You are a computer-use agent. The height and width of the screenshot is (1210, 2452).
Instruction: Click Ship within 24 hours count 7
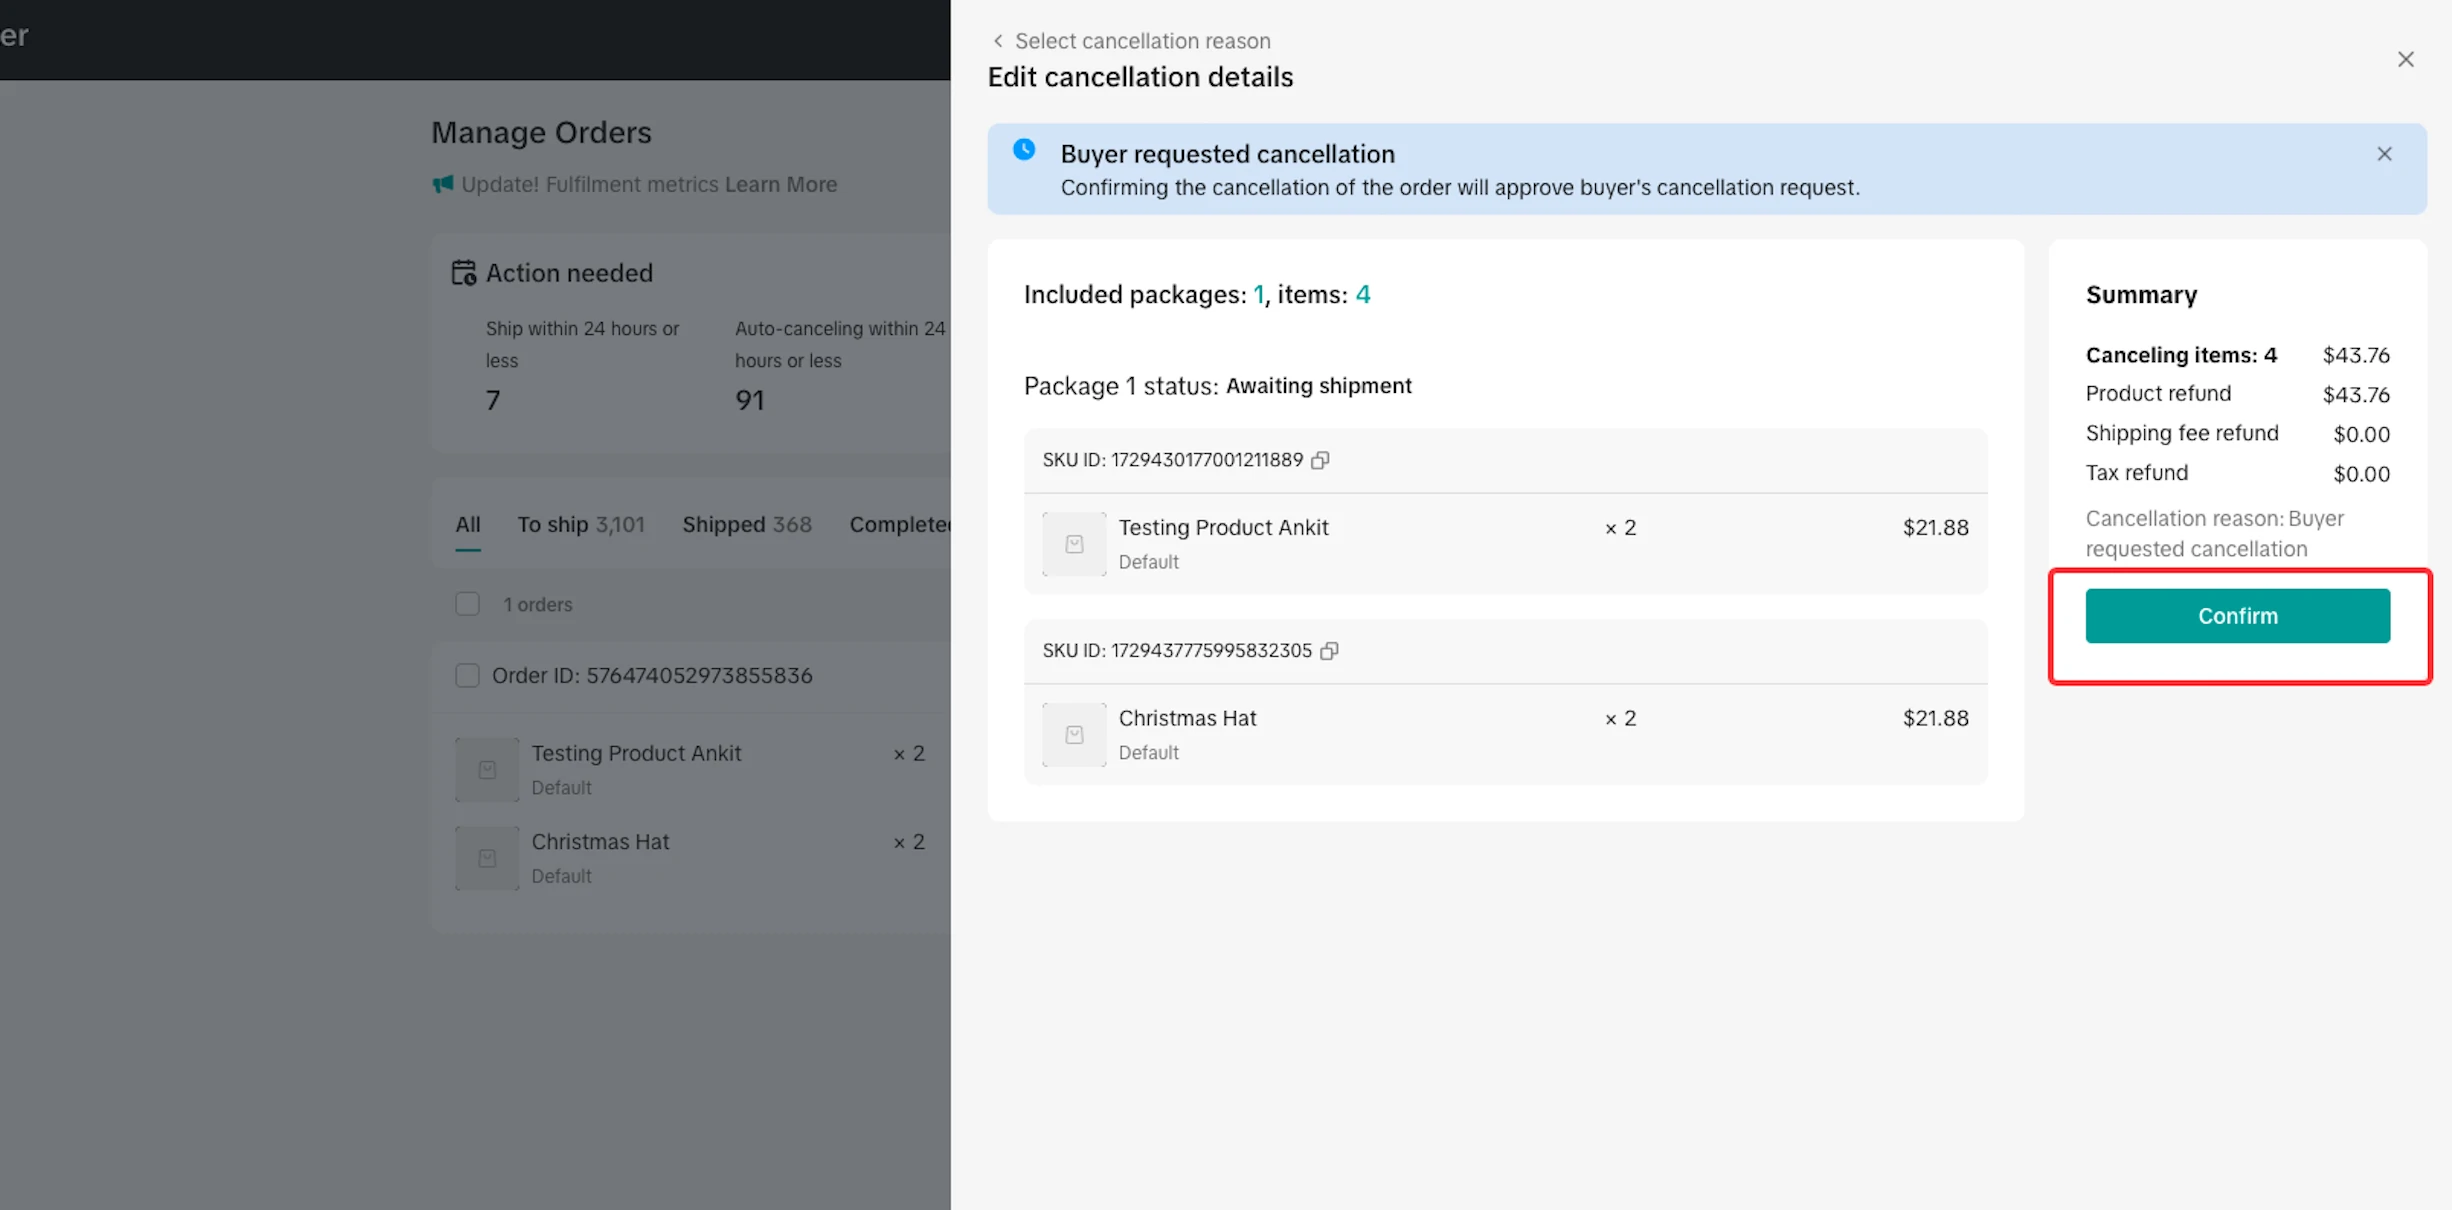[x=493, y=400]
